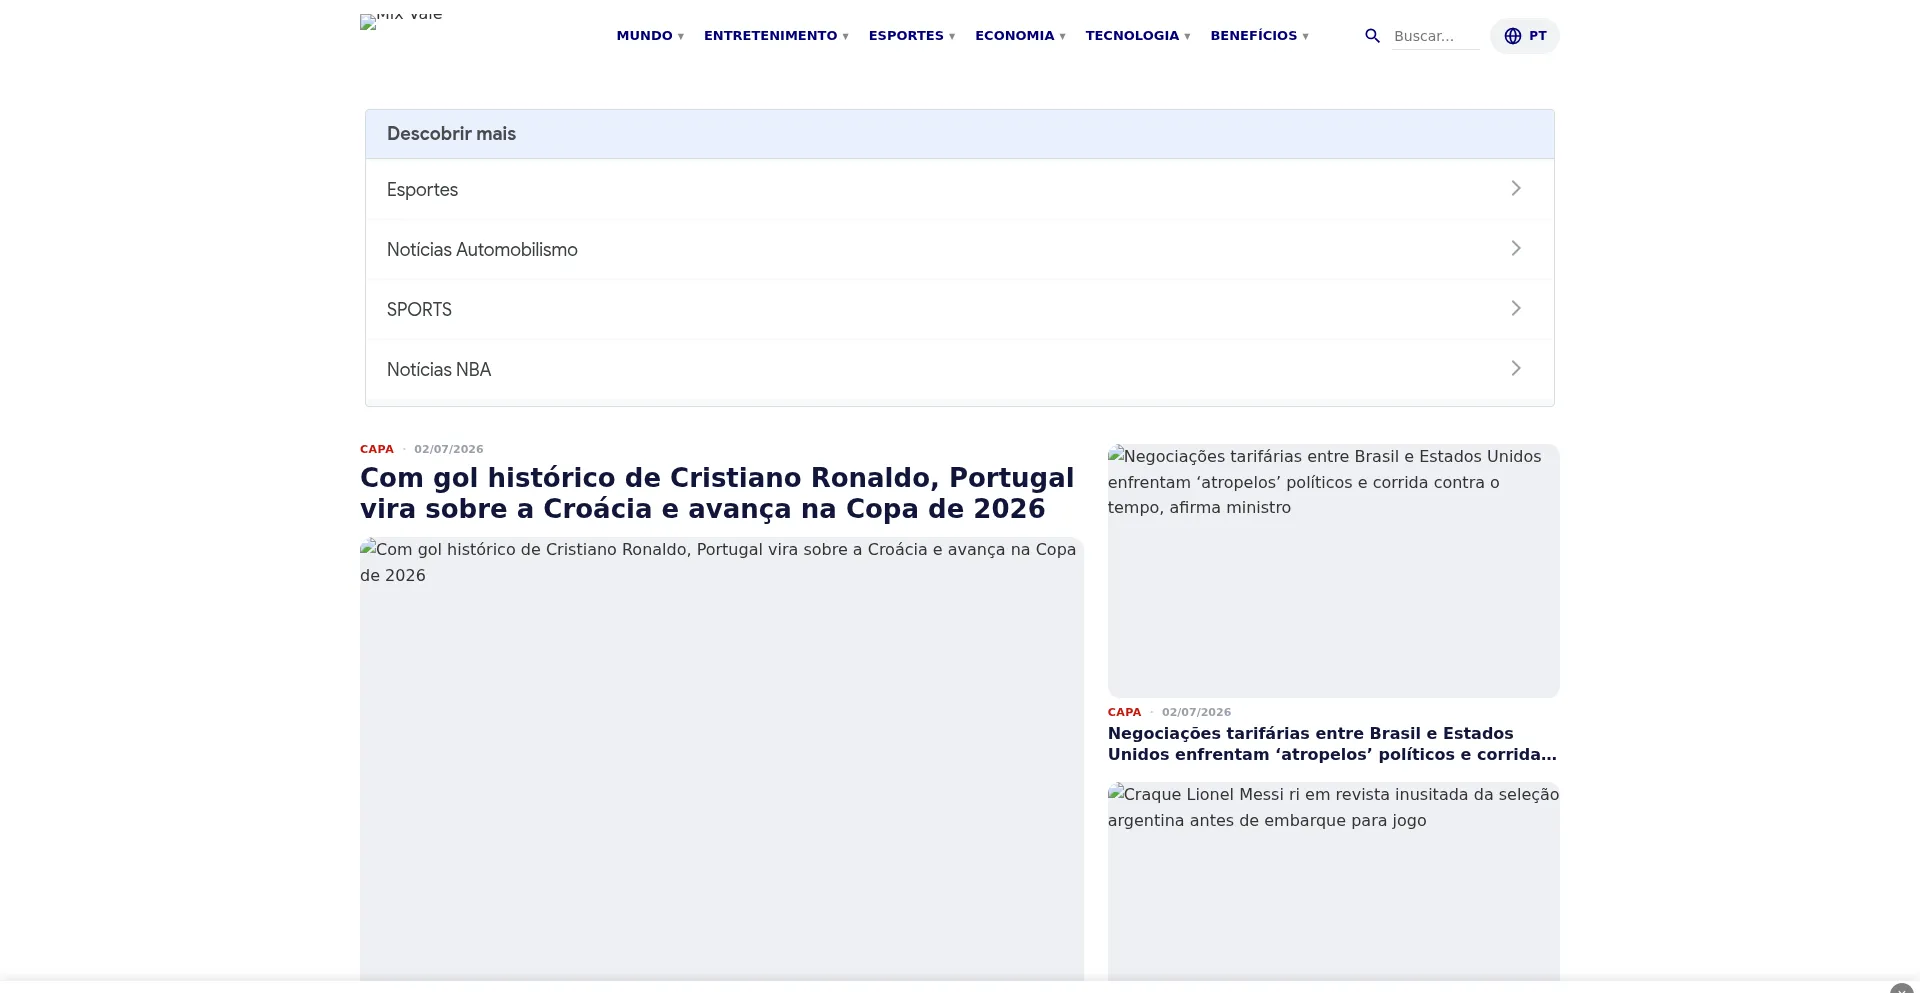Click the 02/07/2026 date above Negociações headline
Viewport: 1920px width, 993px height.
(x=1196, y=712)
